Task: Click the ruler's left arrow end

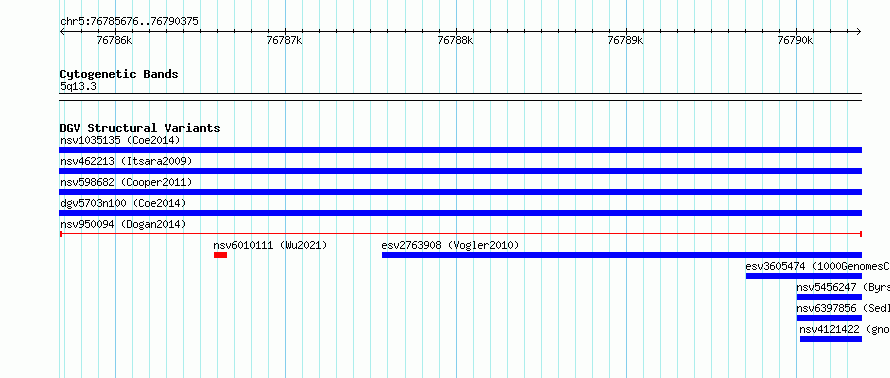Action: [62, 32]
